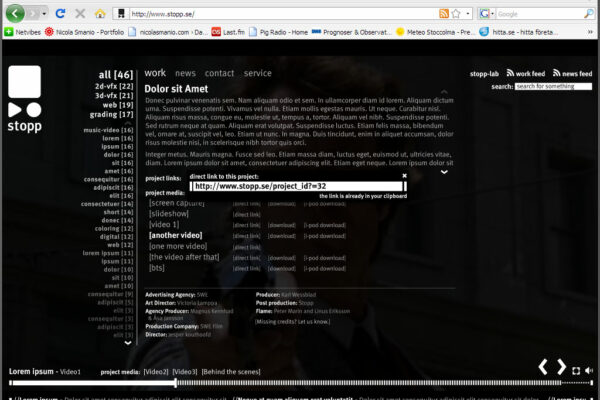Select the coloring [12] tag
This screenshot has height=400, width=600.
114,229
